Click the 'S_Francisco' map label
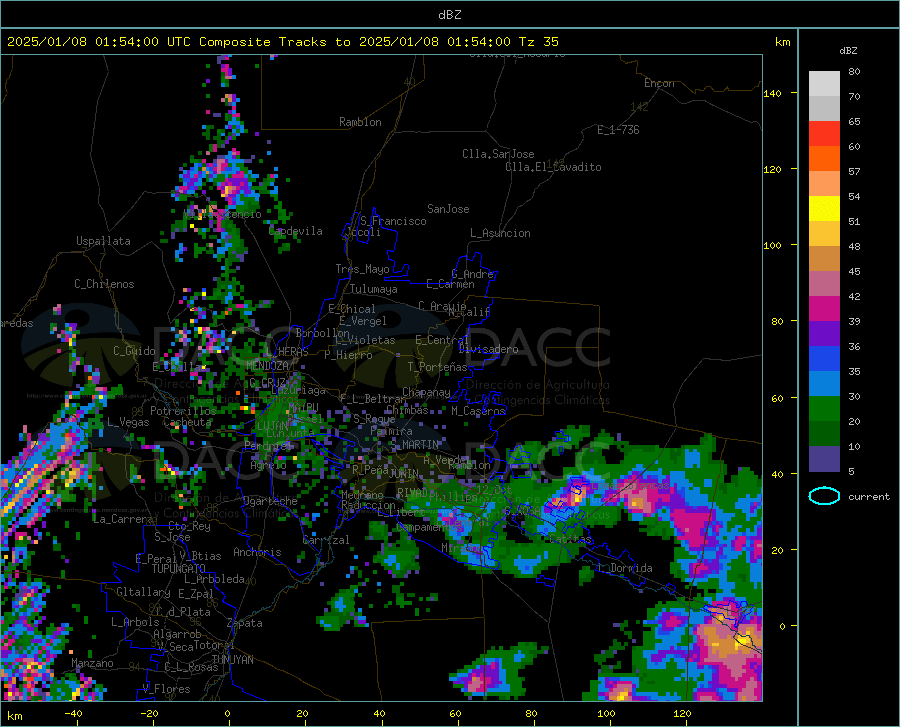Screen dimensions: 900x727 [x=393, y=221]
